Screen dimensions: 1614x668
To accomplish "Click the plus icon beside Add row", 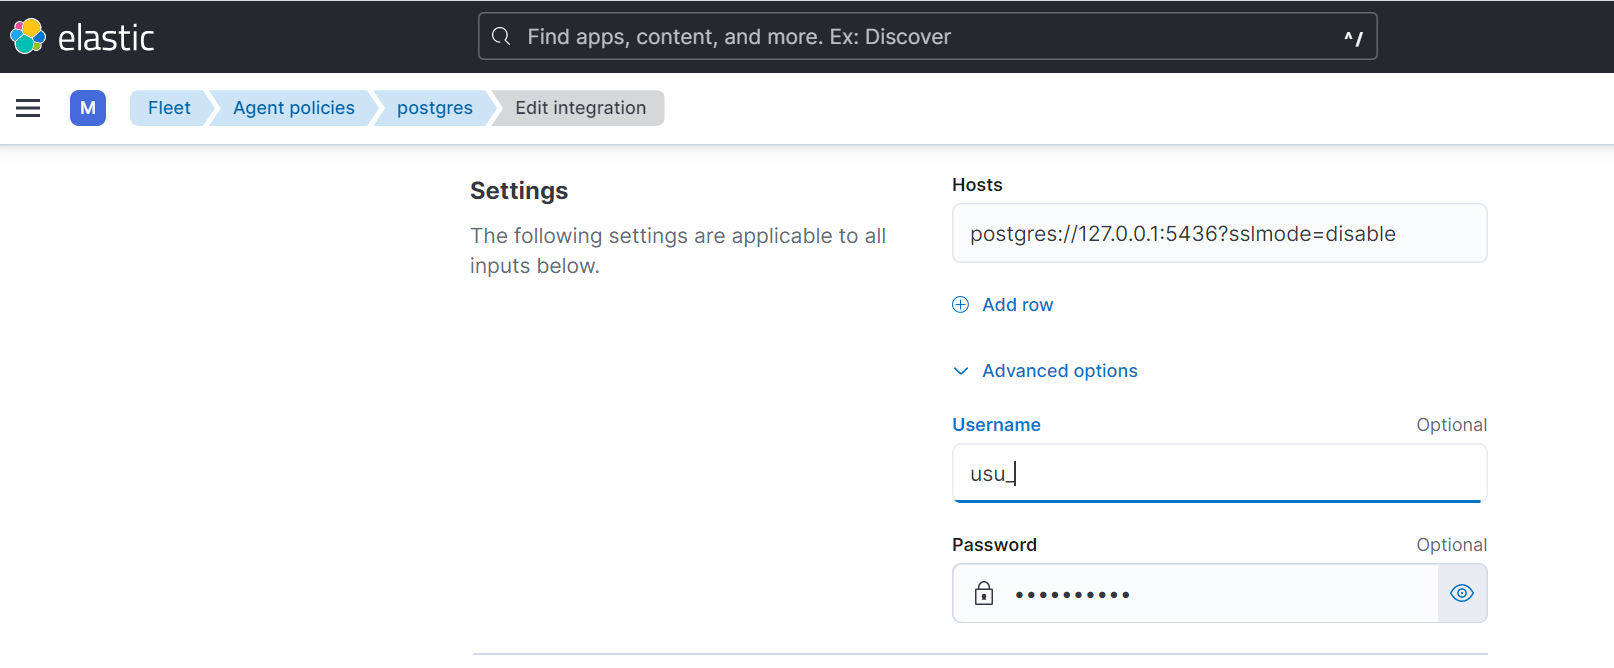I will [960, 305].
